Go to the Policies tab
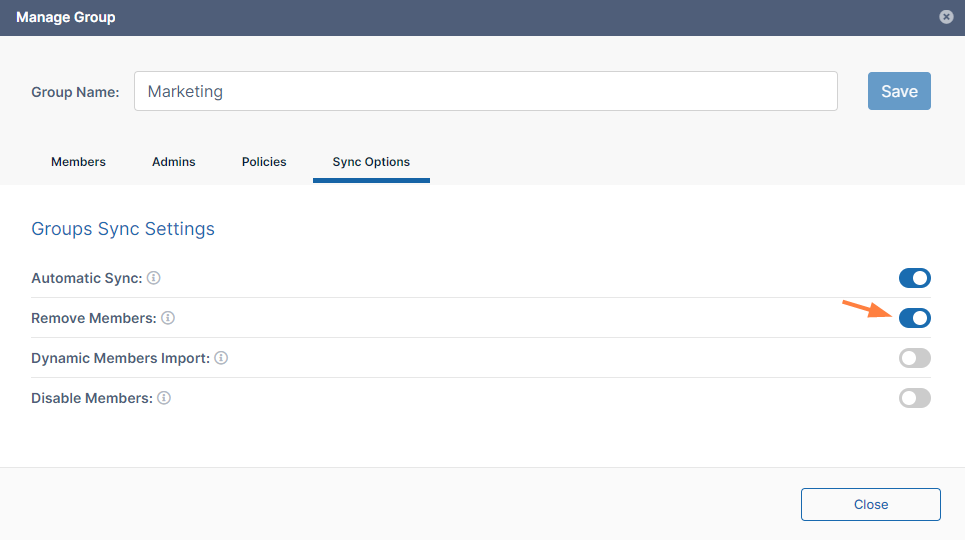 point(264,162)
